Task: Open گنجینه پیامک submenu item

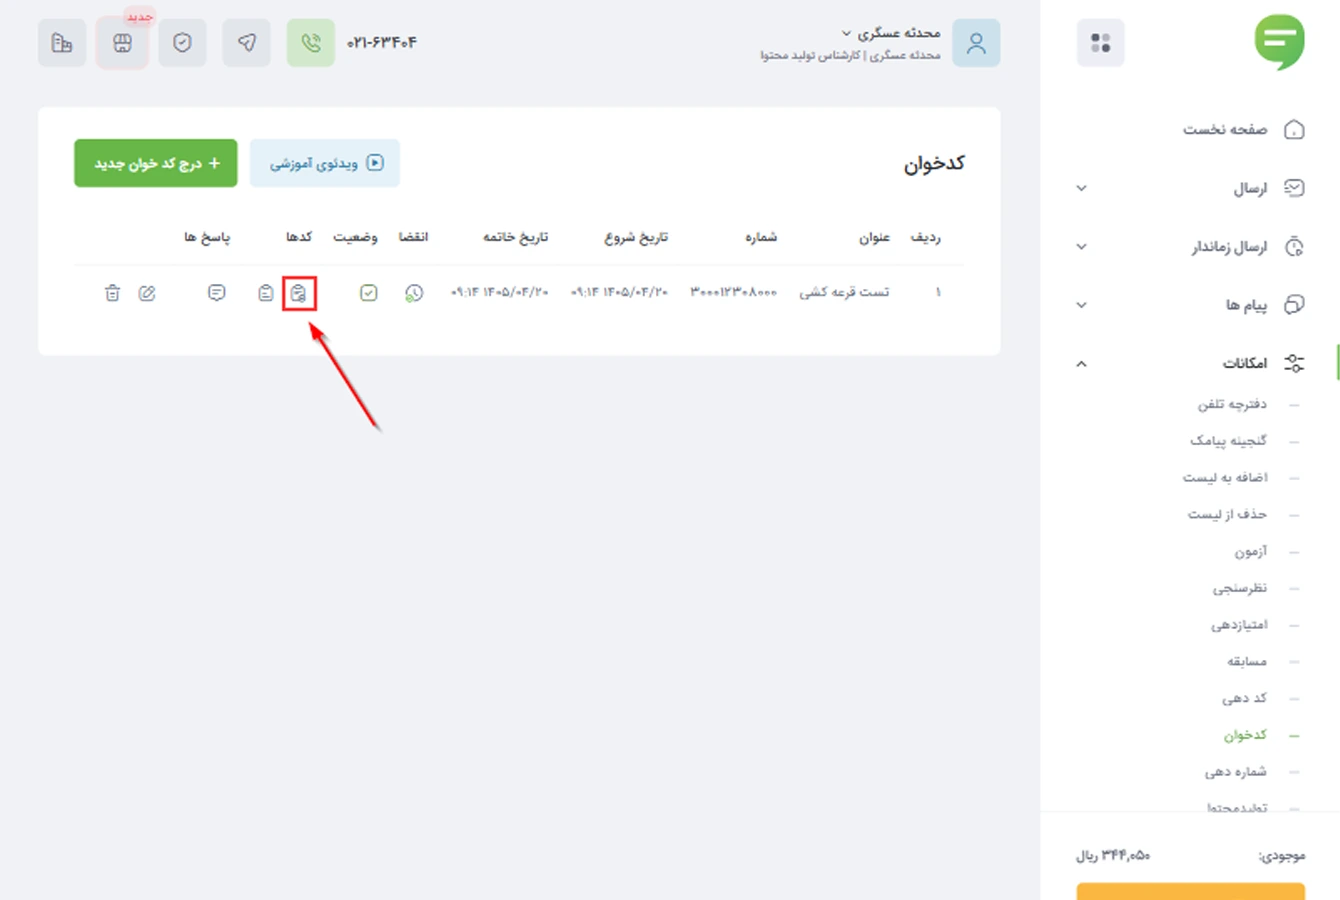Action: click(1228, 440)
